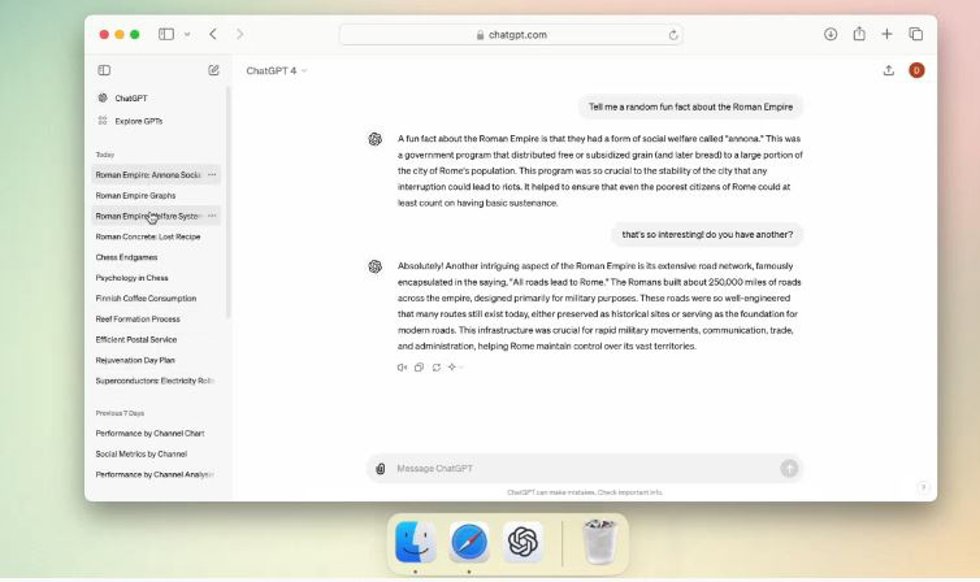The height and width of the screenshot is (582, 980).
Task: Copy the response with copy icon
Action: pos(419,367)
